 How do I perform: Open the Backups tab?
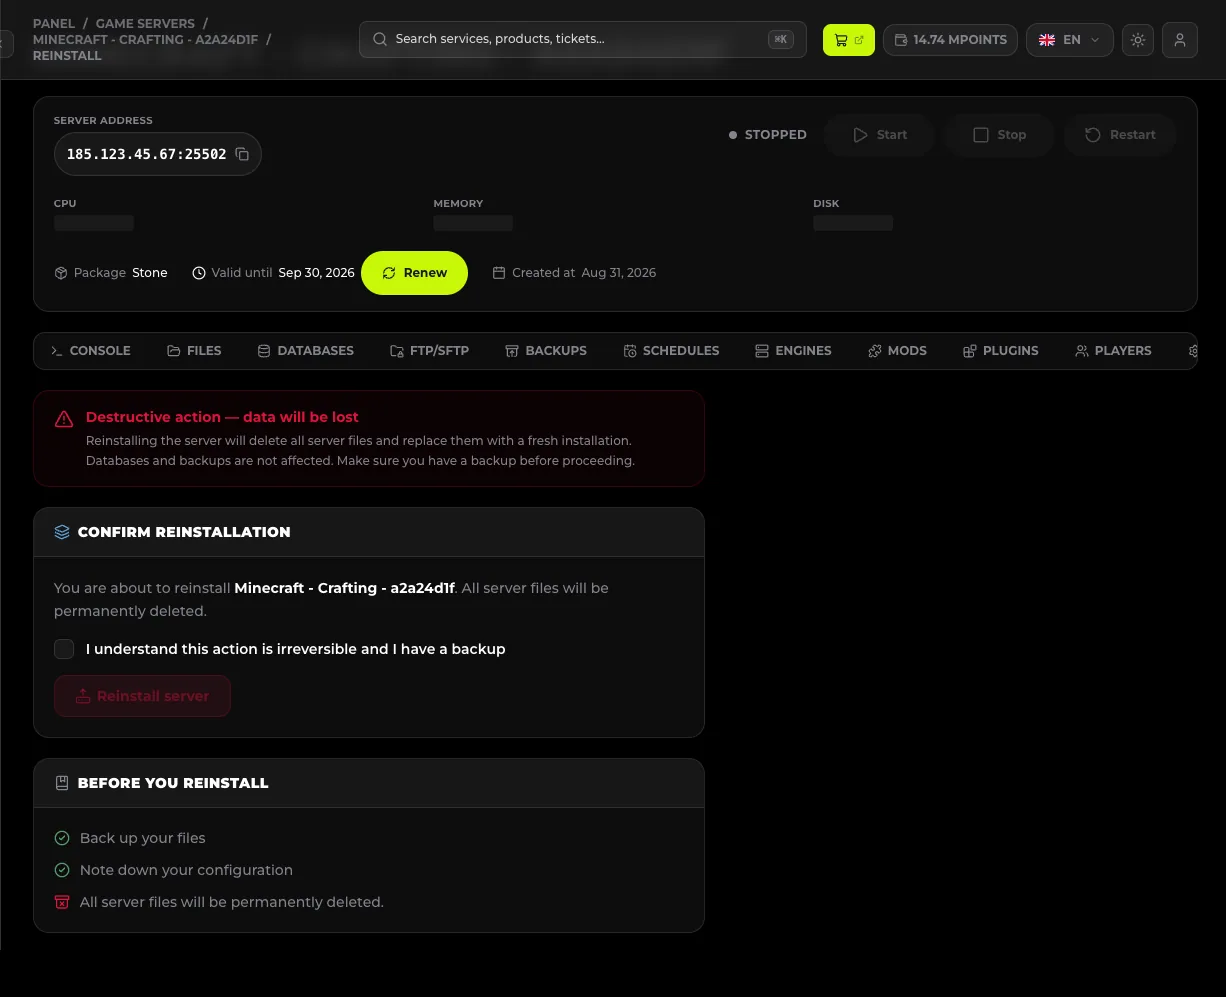[546, 351]
